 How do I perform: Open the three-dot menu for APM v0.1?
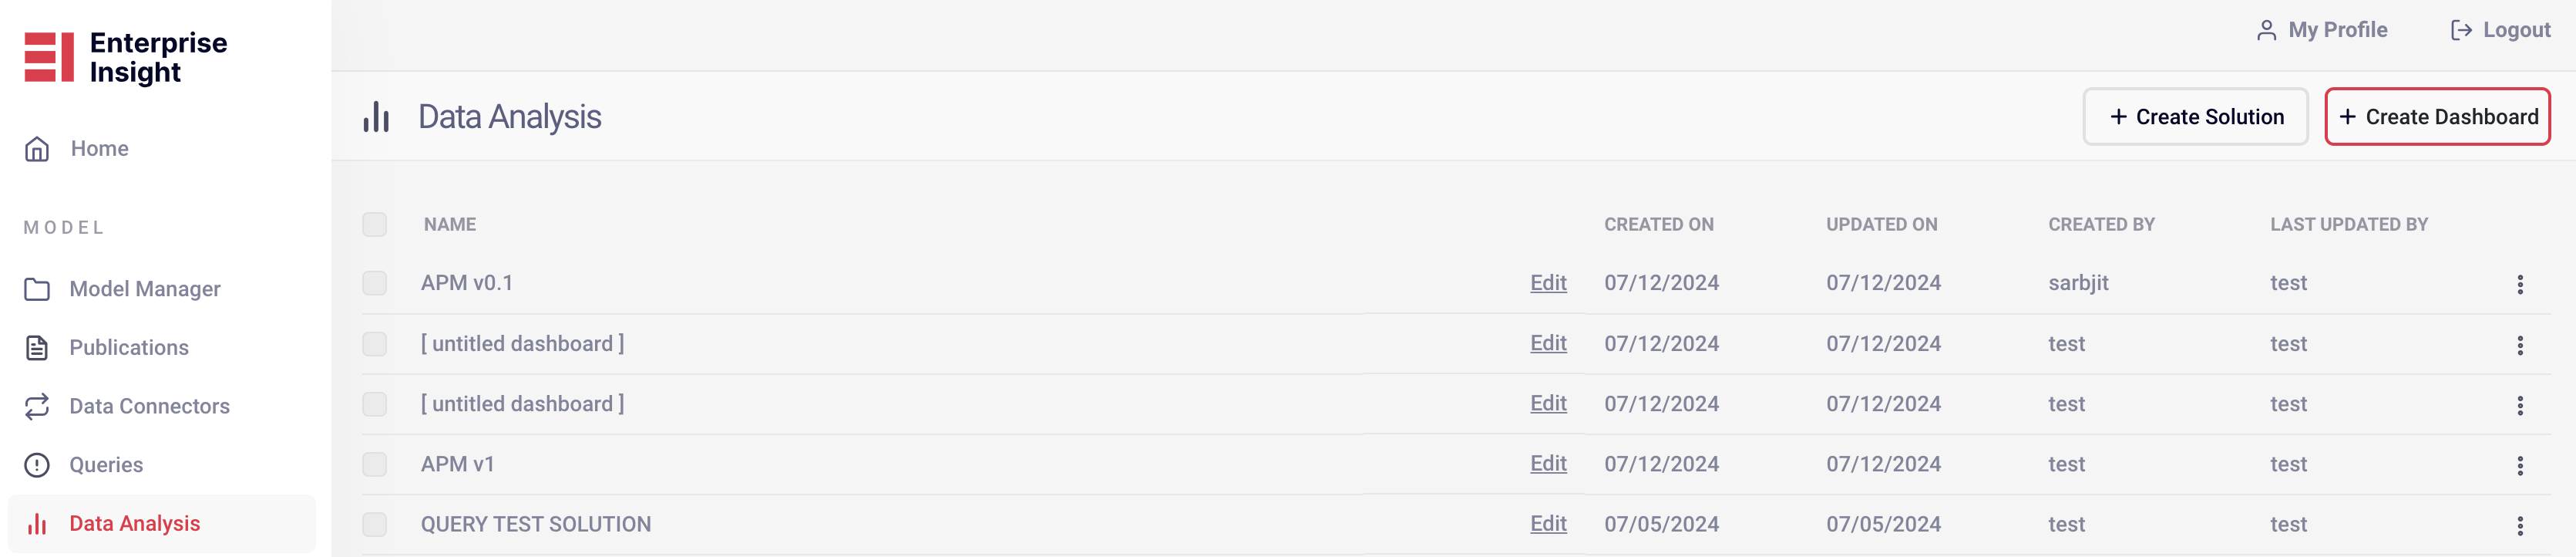click(x=2520, y=284)
